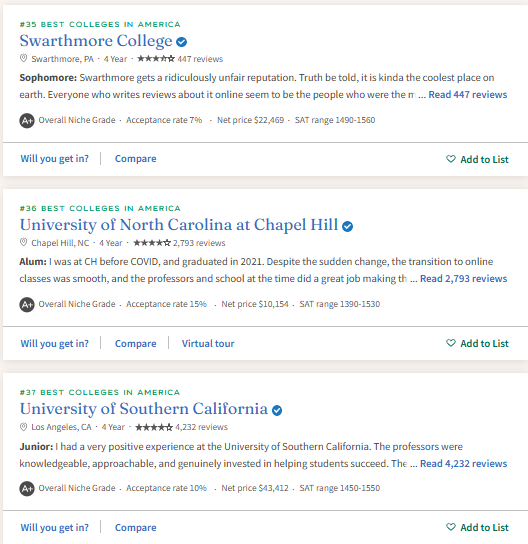528x544 pixels.
Task: Click star rating for USC reviews
Action: (x=154, y=427)
